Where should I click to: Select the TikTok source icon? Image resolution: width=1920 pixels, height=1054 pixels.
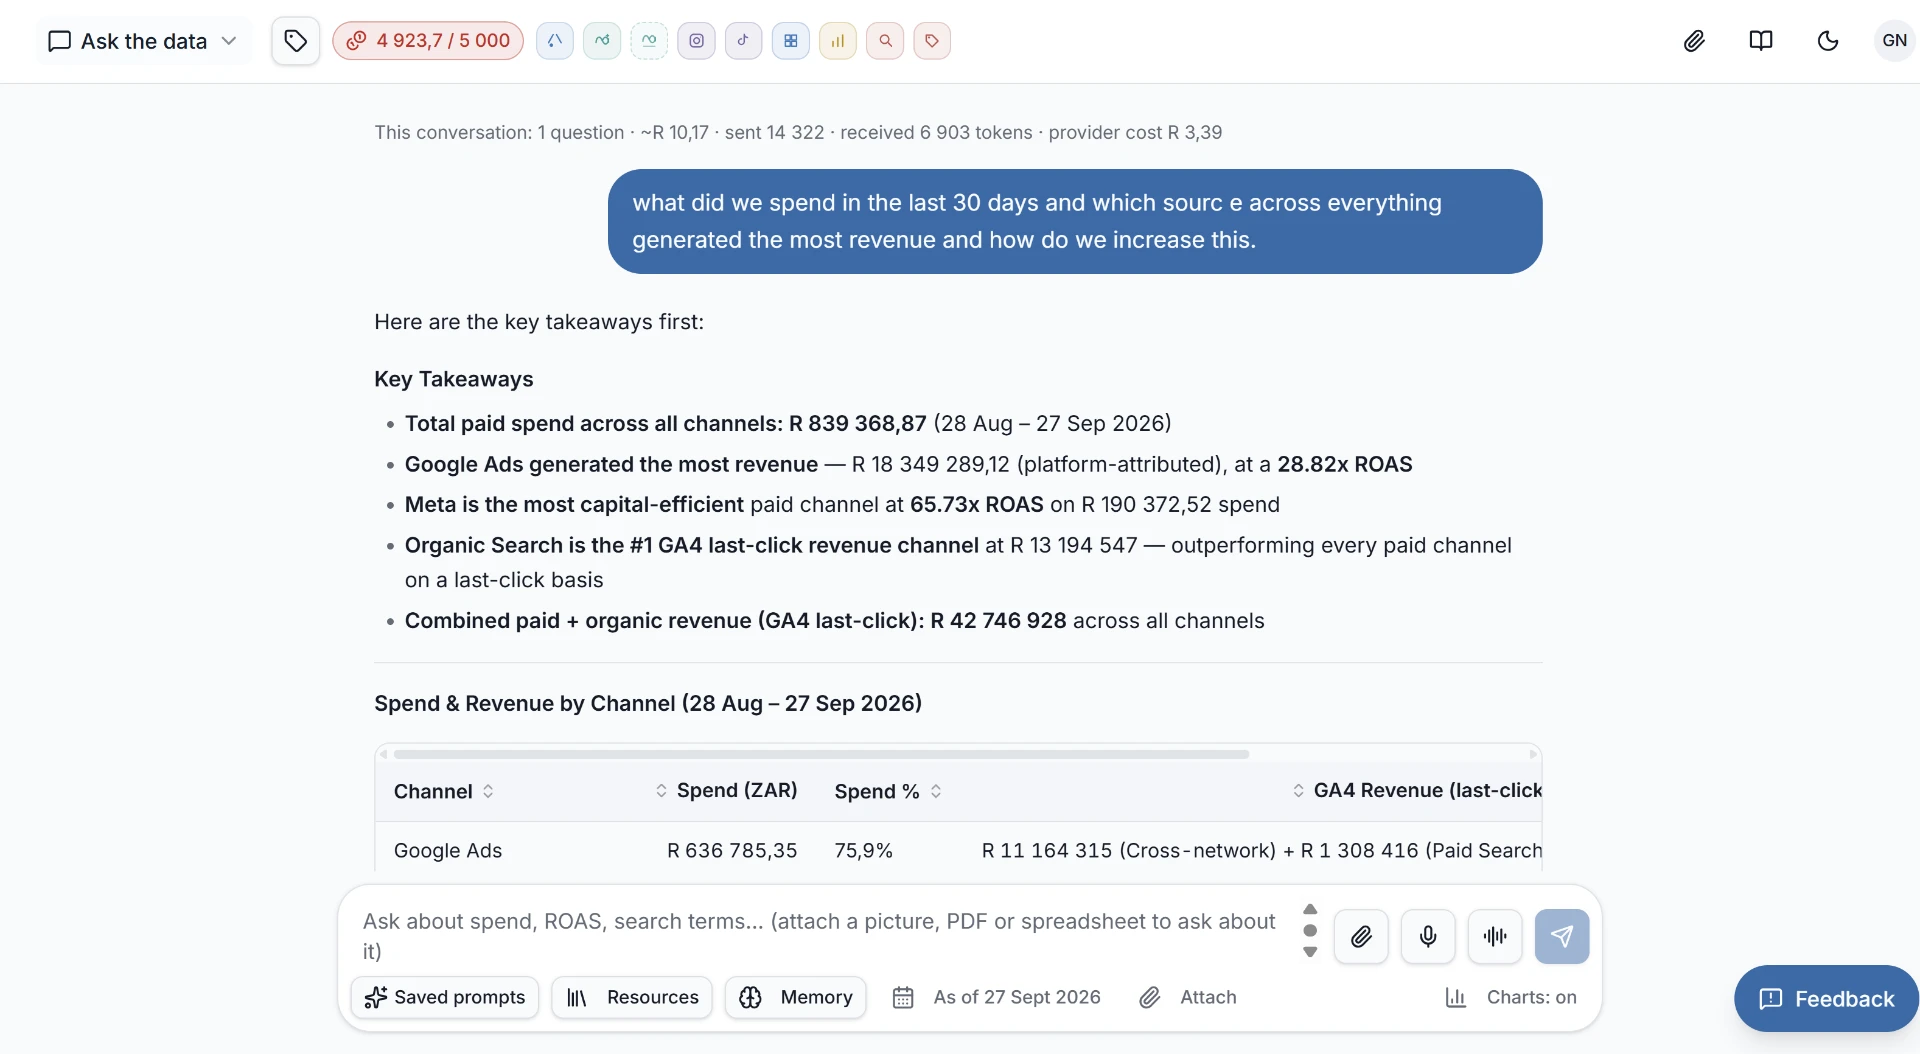pos(743,41)
